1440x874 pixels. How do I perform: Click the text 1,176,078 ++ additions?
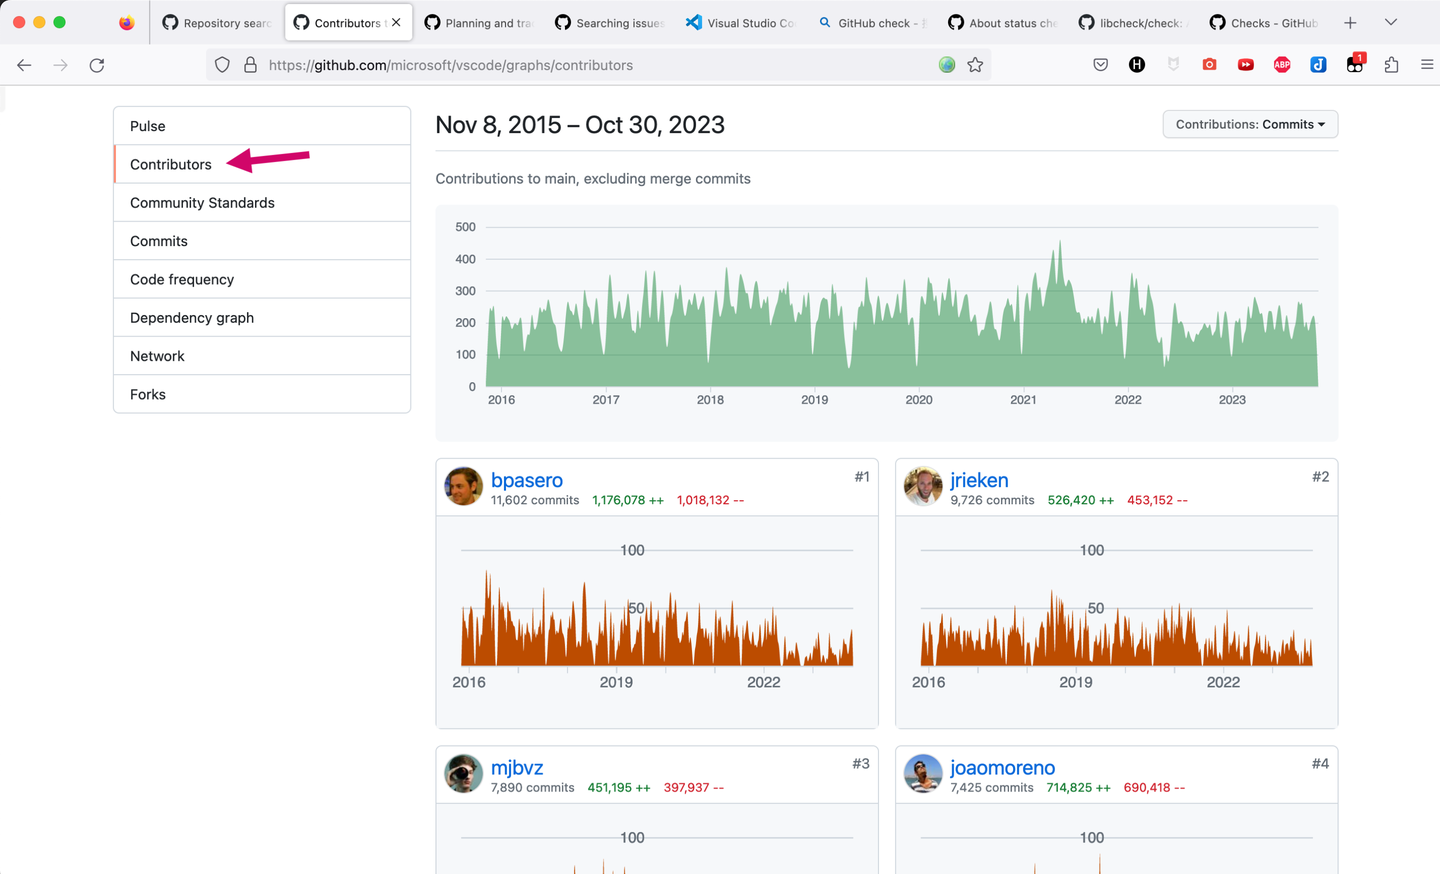click(x=628, y=500)
